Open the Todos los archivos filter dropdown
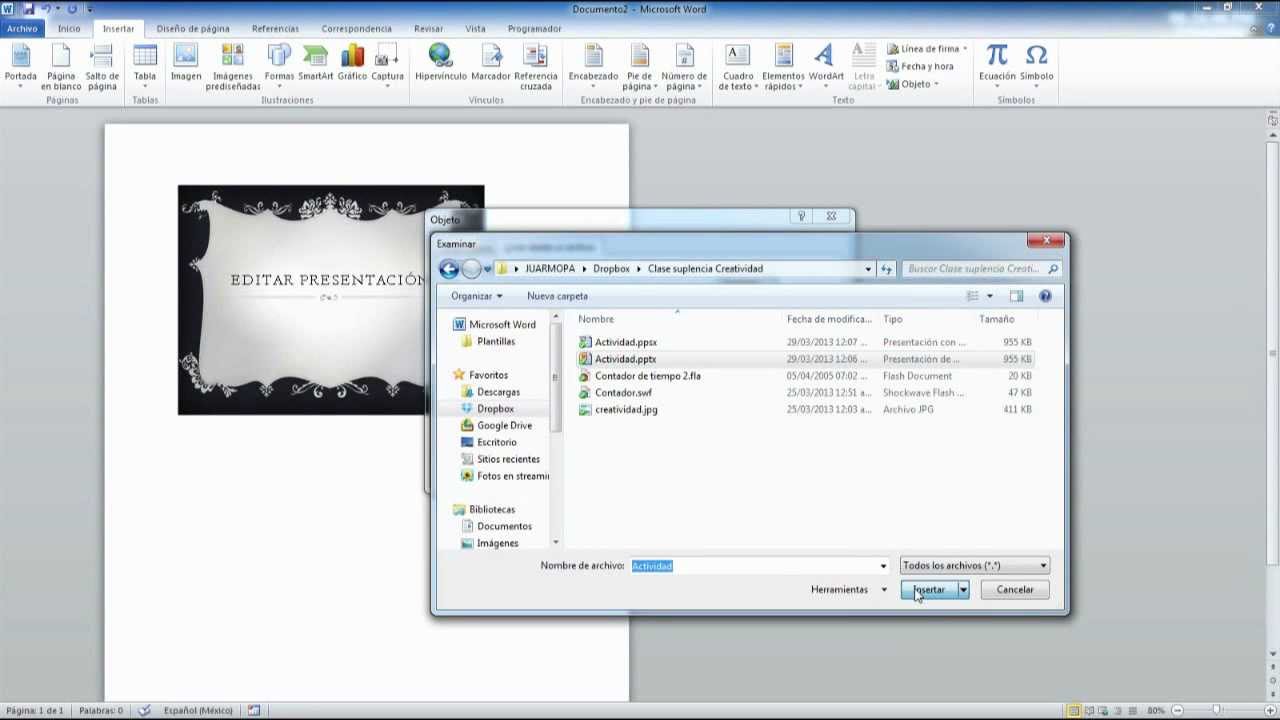Viewport: 1280px width, 720px height. [x=974, y=566]
